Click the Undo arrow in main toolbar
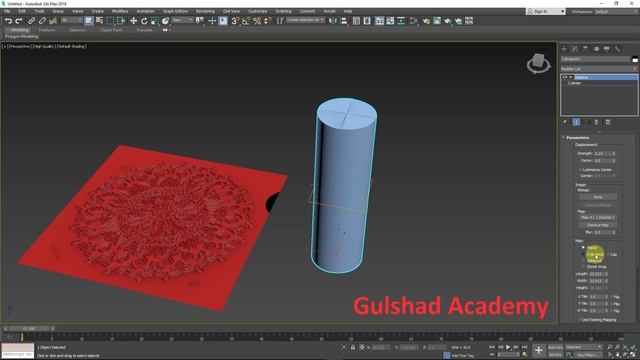 click(8, 21)
